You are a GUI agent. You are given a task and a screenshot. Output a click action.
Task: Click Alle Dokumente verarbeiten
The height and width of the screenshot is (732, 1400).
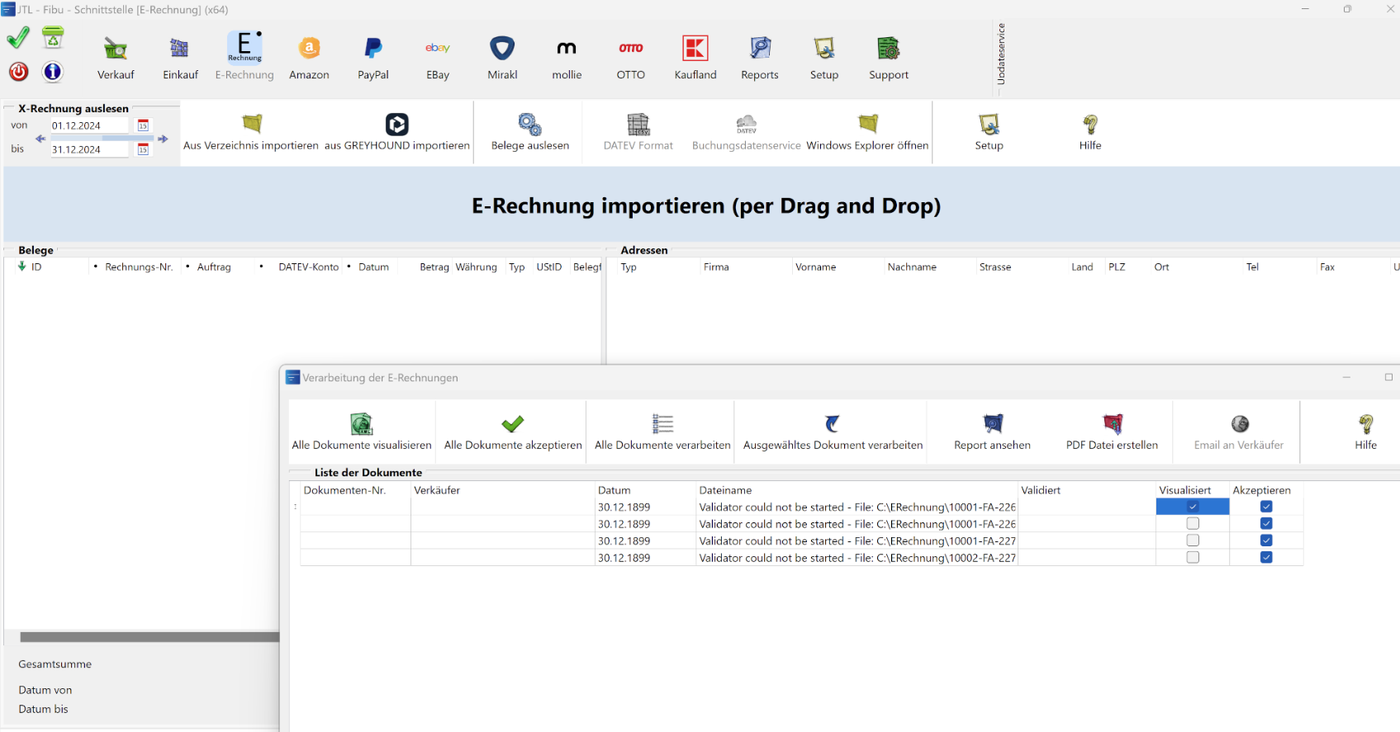662,432
